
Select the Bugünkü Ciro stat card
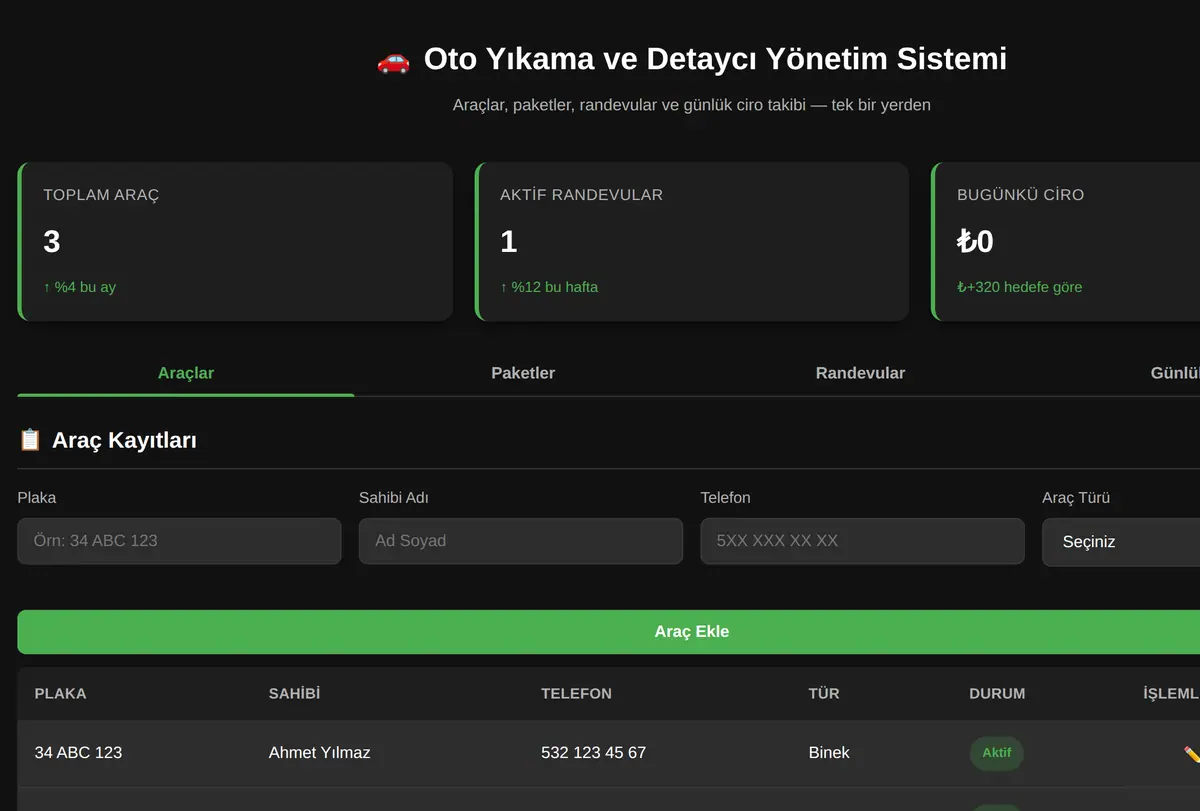click(1066, 242)
